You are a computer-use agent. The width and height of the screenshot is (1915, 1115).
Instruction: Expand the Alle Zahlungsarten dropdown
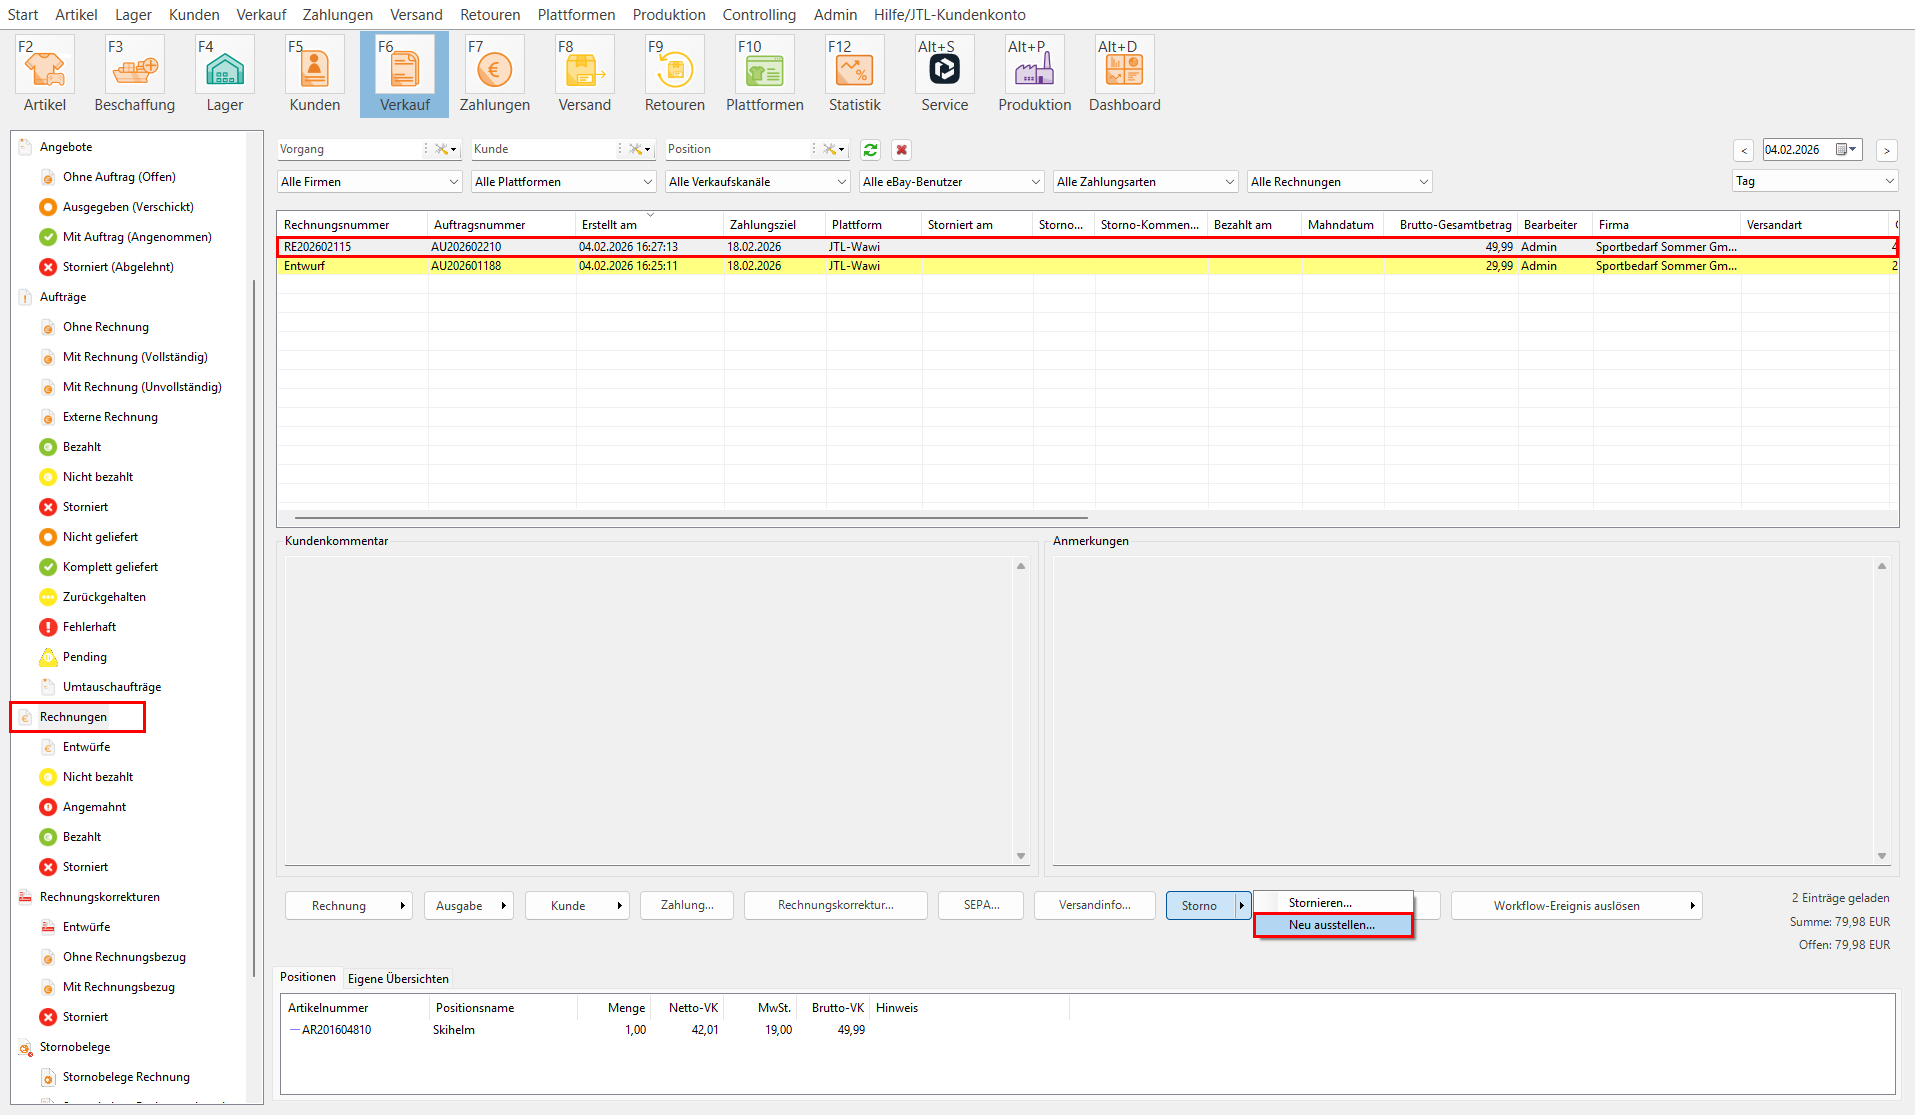coord(1145,182)
